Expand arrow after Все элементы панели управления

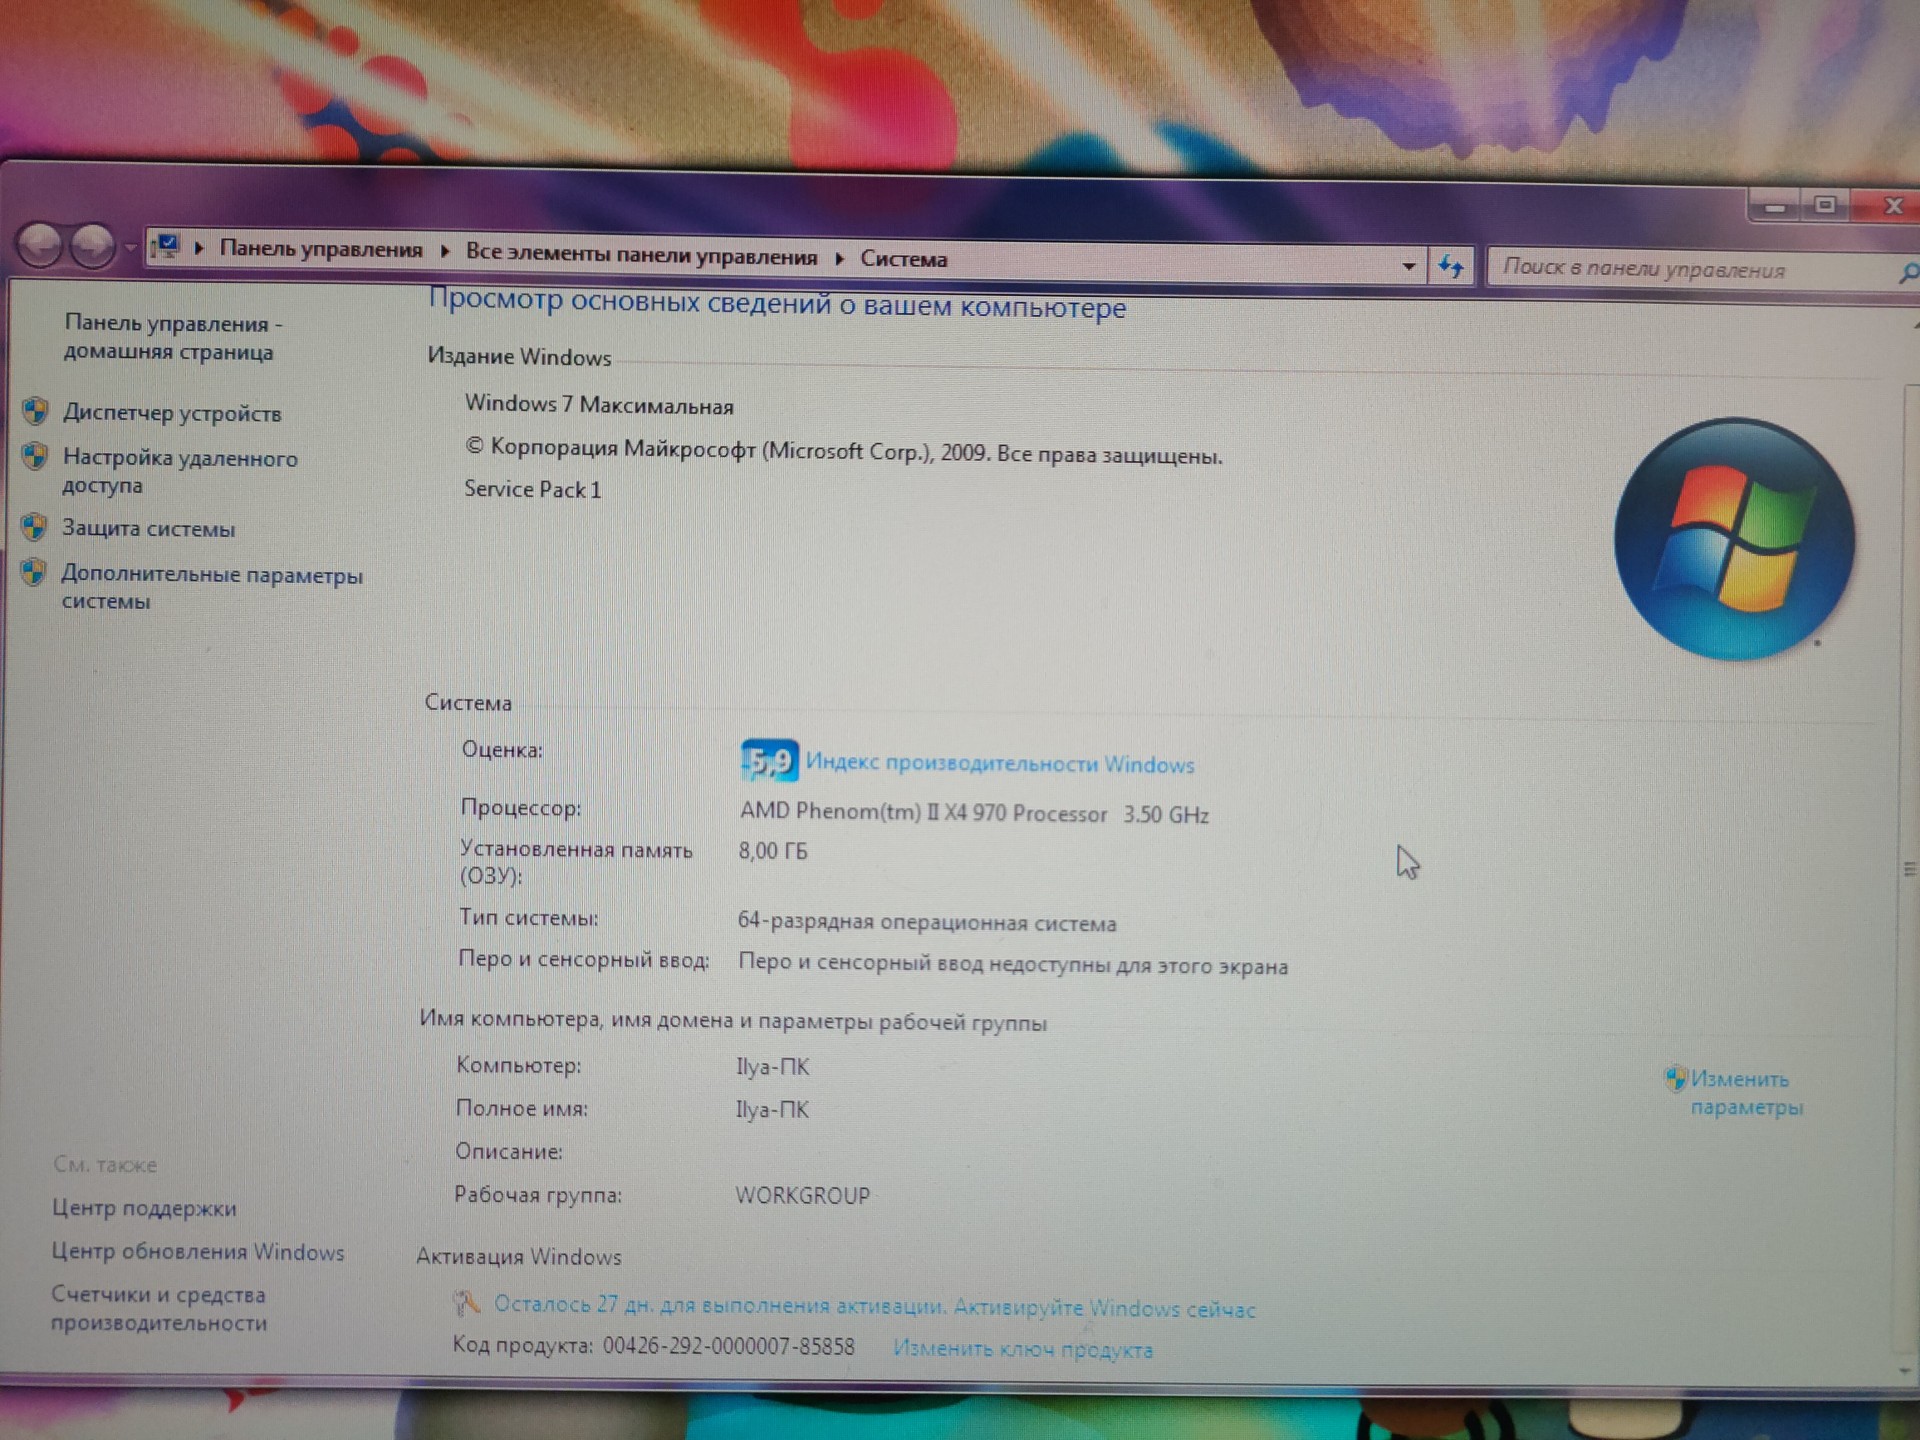(x=840, y=258)
